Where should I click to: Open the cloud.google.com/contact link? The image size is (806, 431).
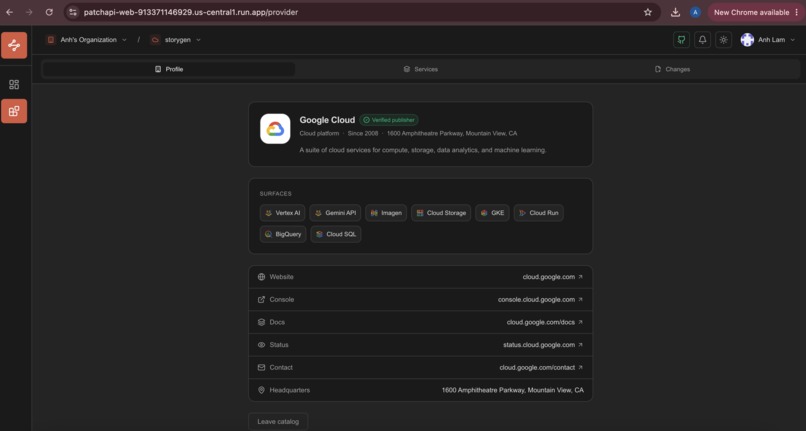(541, 367)
